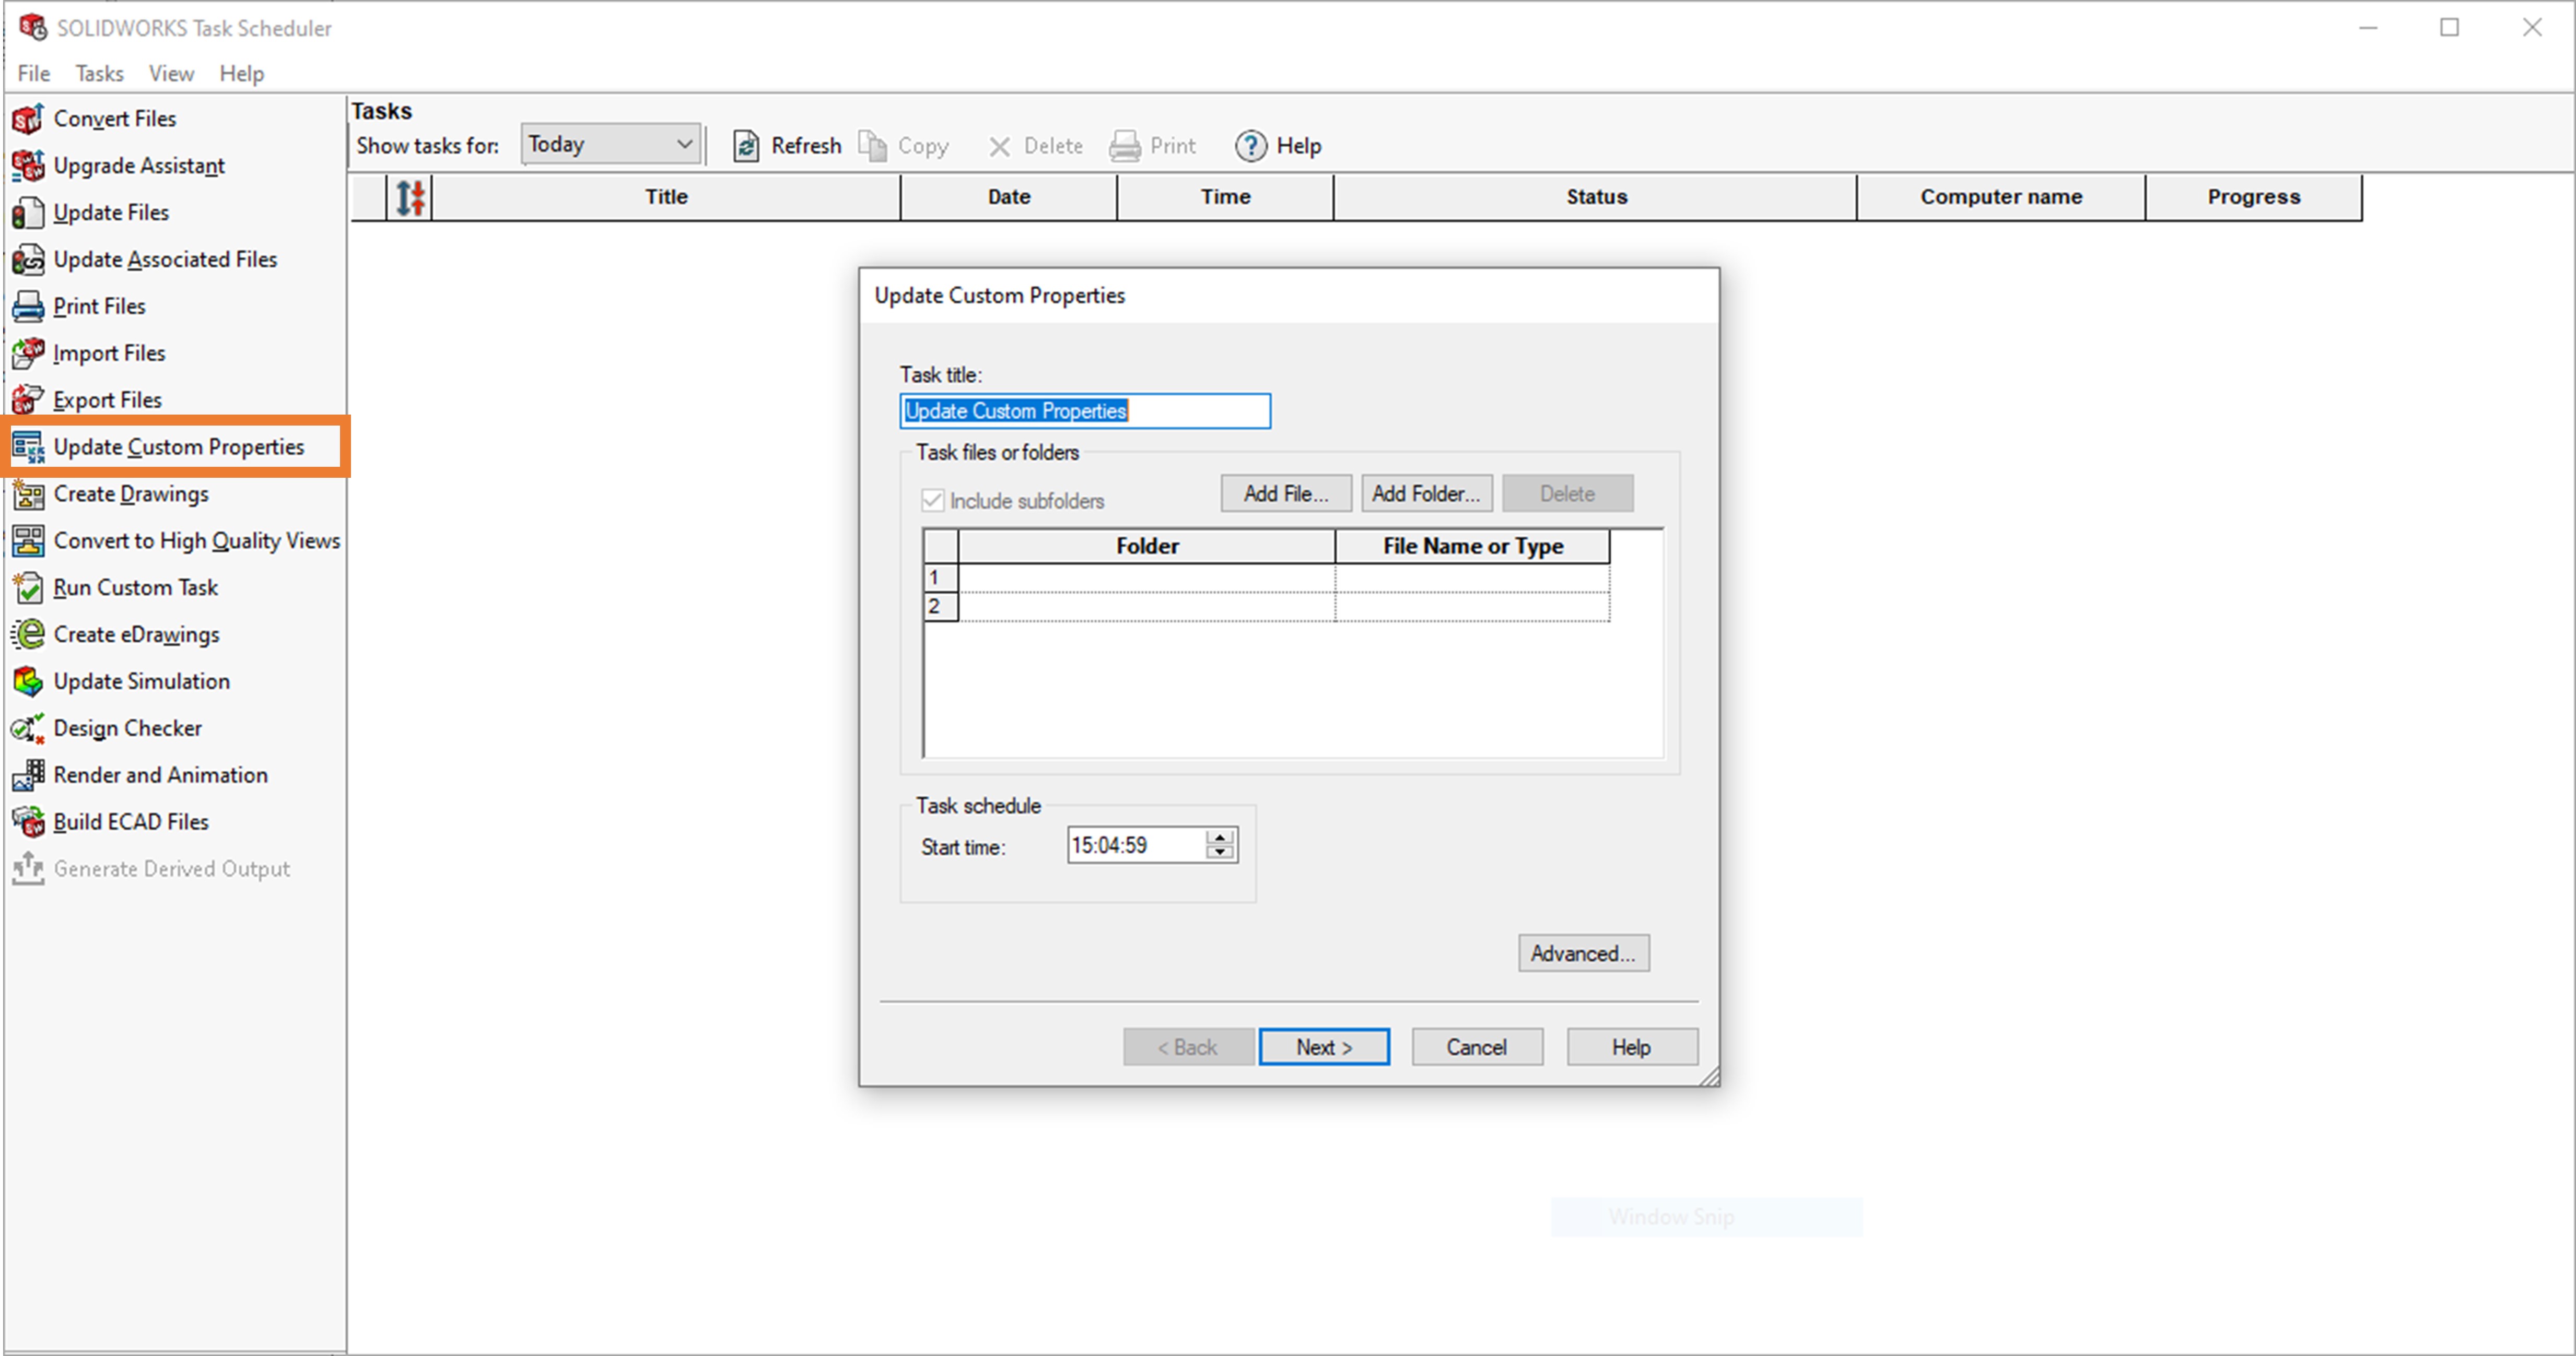Click the Add Folder button

coord(1426,493)
